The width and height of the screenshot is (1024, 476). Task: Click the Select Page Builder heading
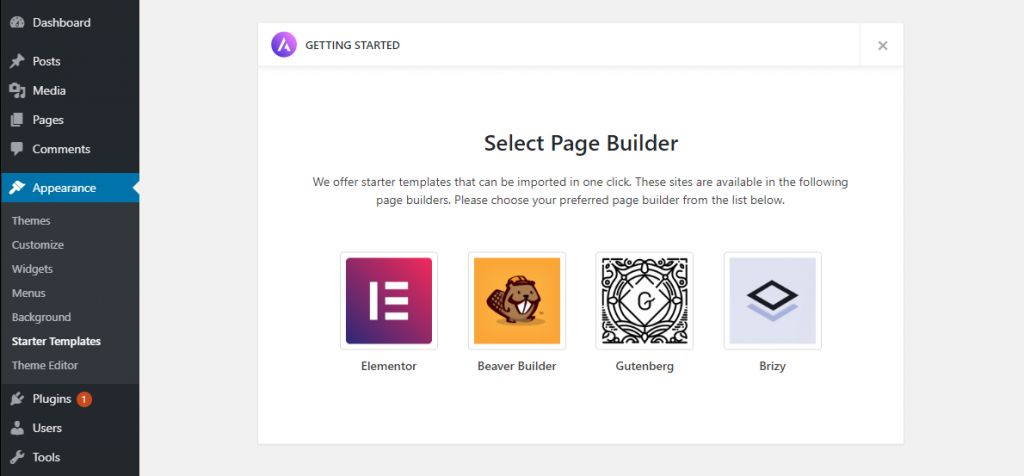tap(581, 143)
